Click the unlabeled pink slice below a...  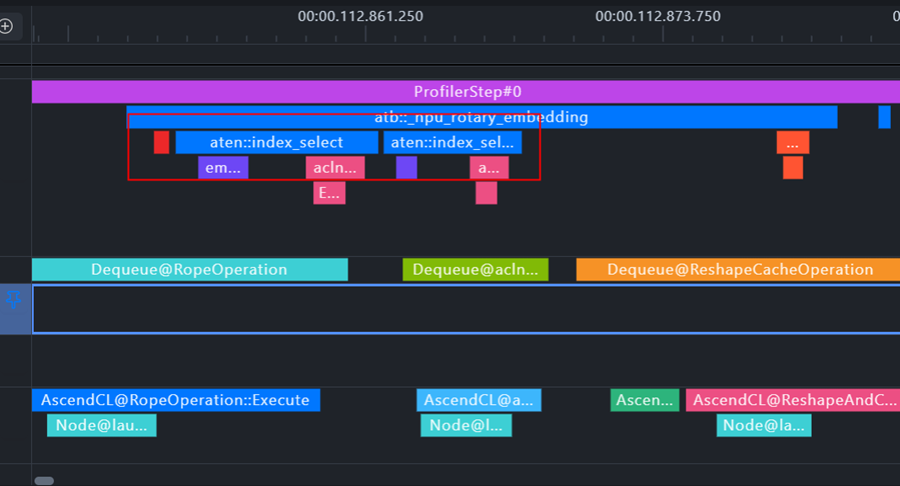(486, 193)
